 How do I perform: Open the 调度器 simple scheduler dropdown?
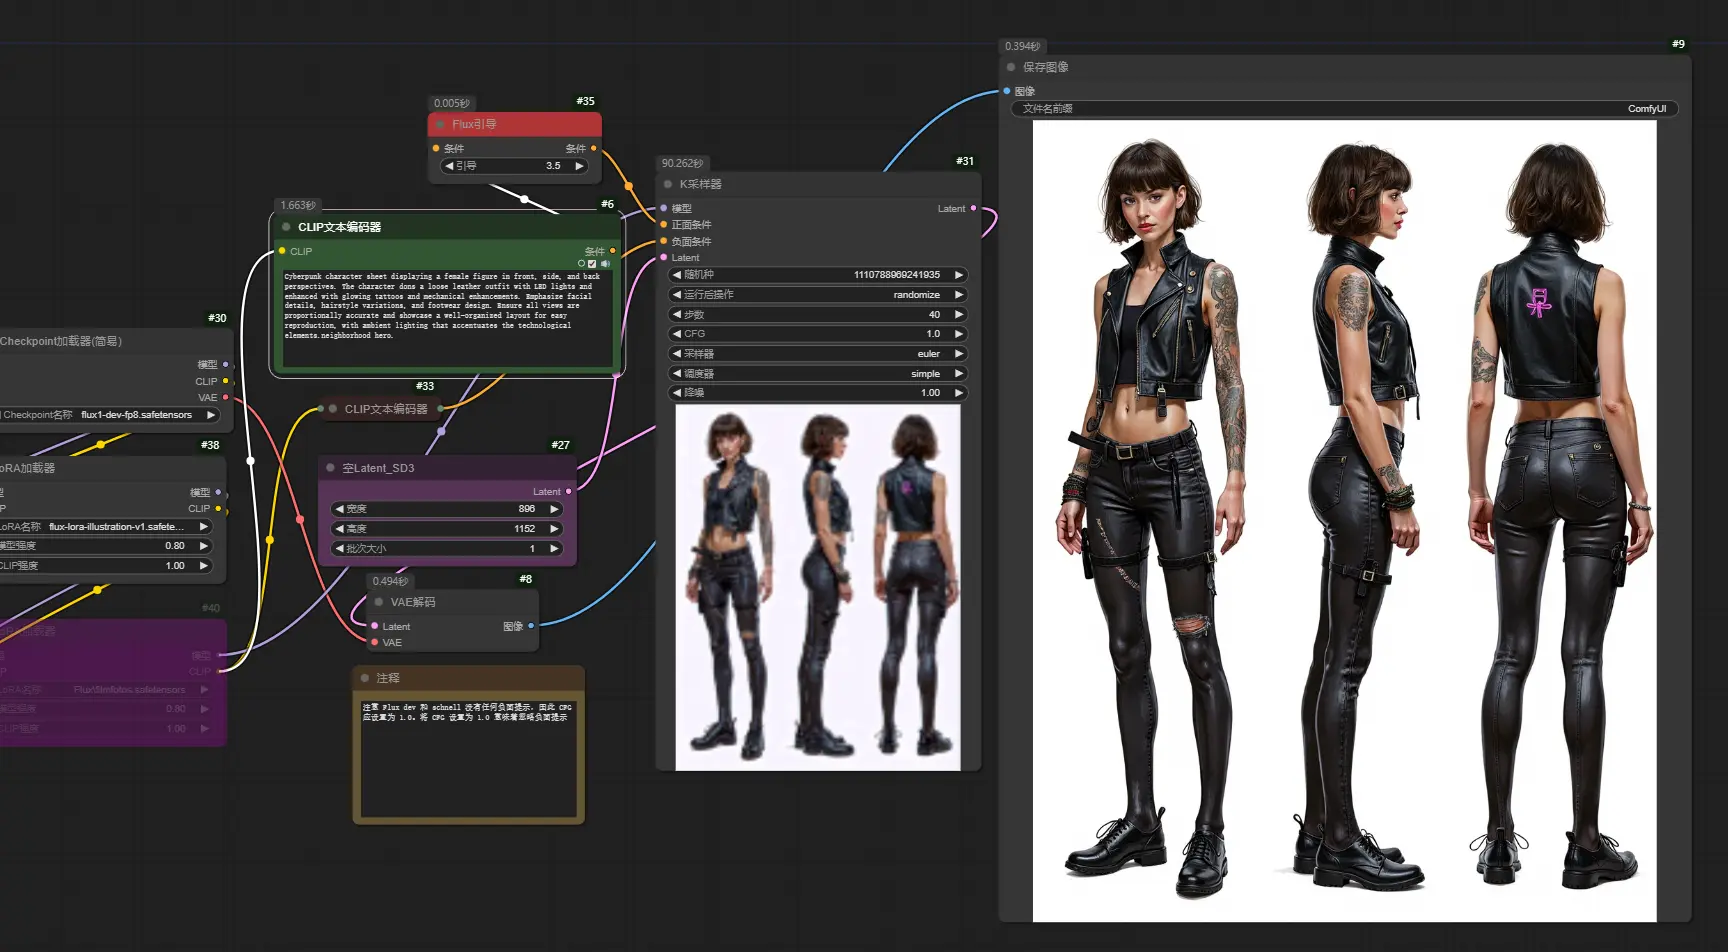tap(818, 373)
